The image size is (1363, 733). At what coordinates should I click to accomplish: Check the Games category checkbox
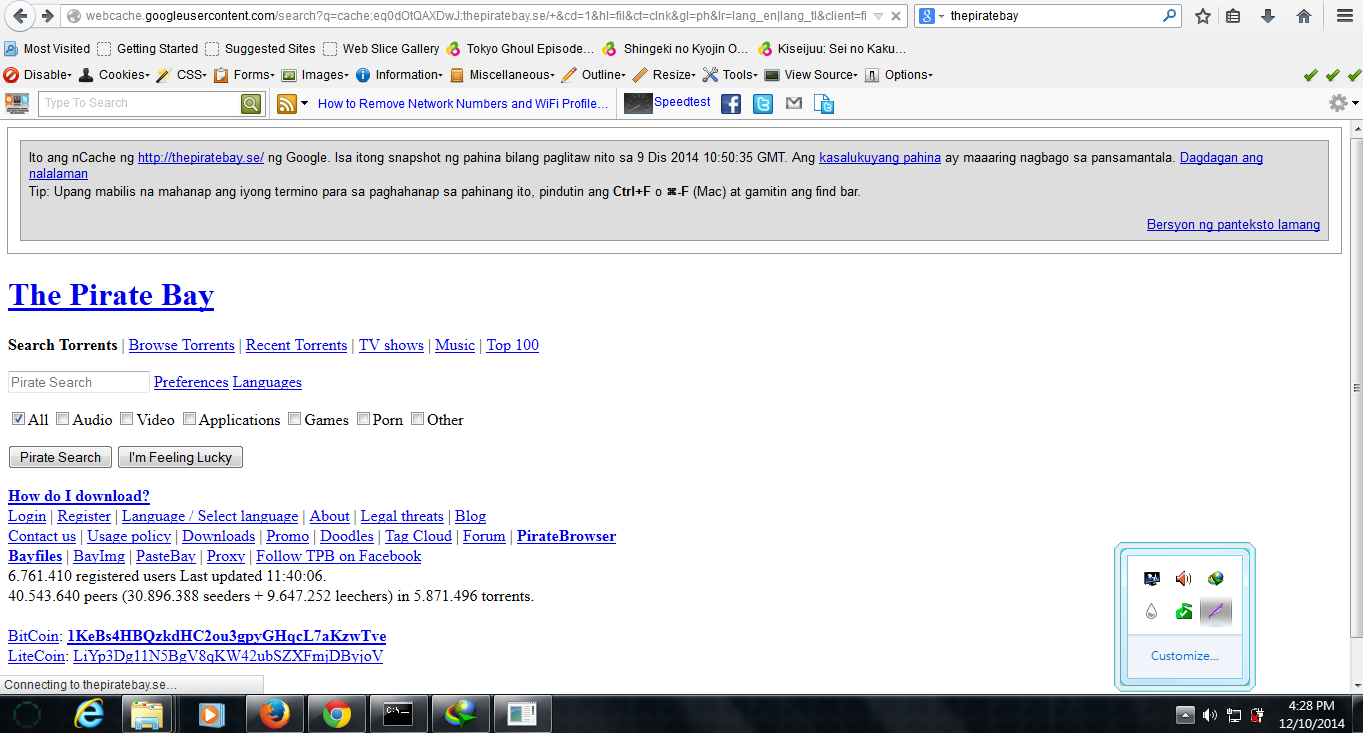pos(294,419)
